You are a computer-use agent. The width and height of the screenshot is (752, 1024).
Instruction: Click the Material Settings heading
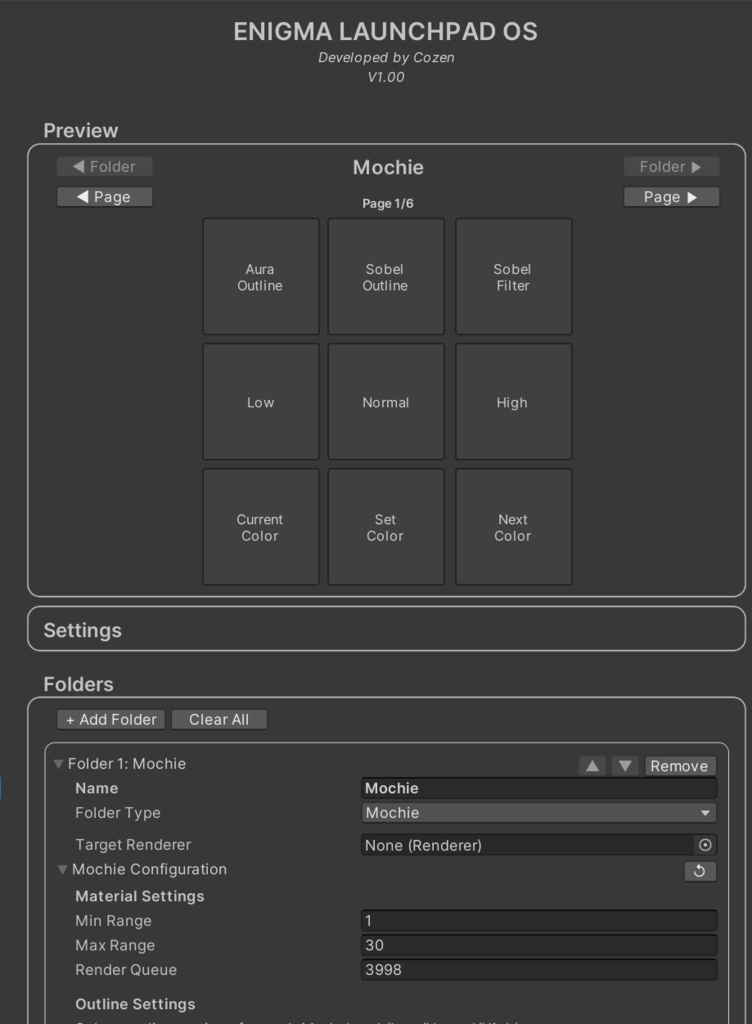[140, 896]
